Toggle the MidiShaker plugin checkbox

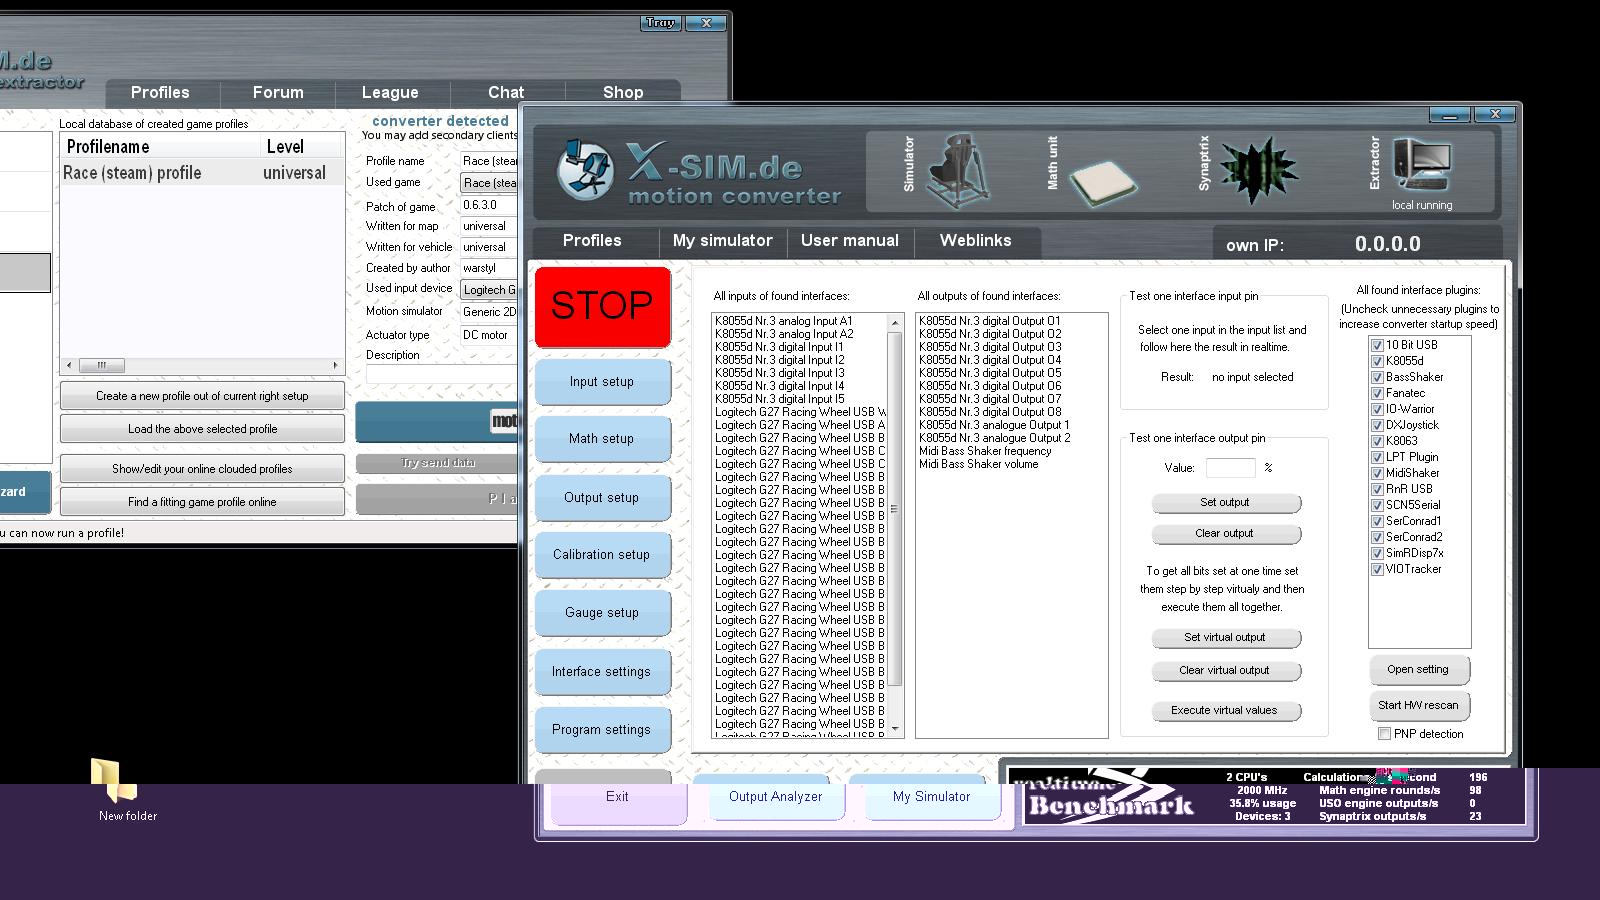[1377, 473]
